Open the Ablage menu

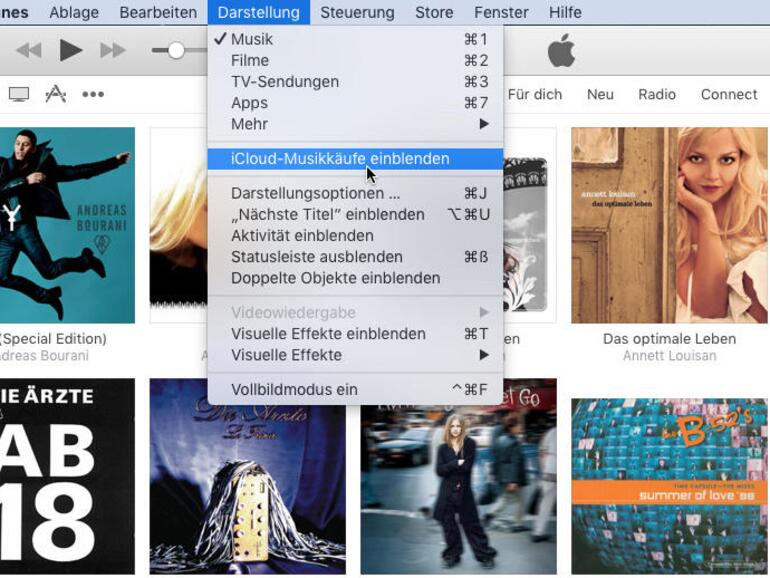(x=74, y=12)
